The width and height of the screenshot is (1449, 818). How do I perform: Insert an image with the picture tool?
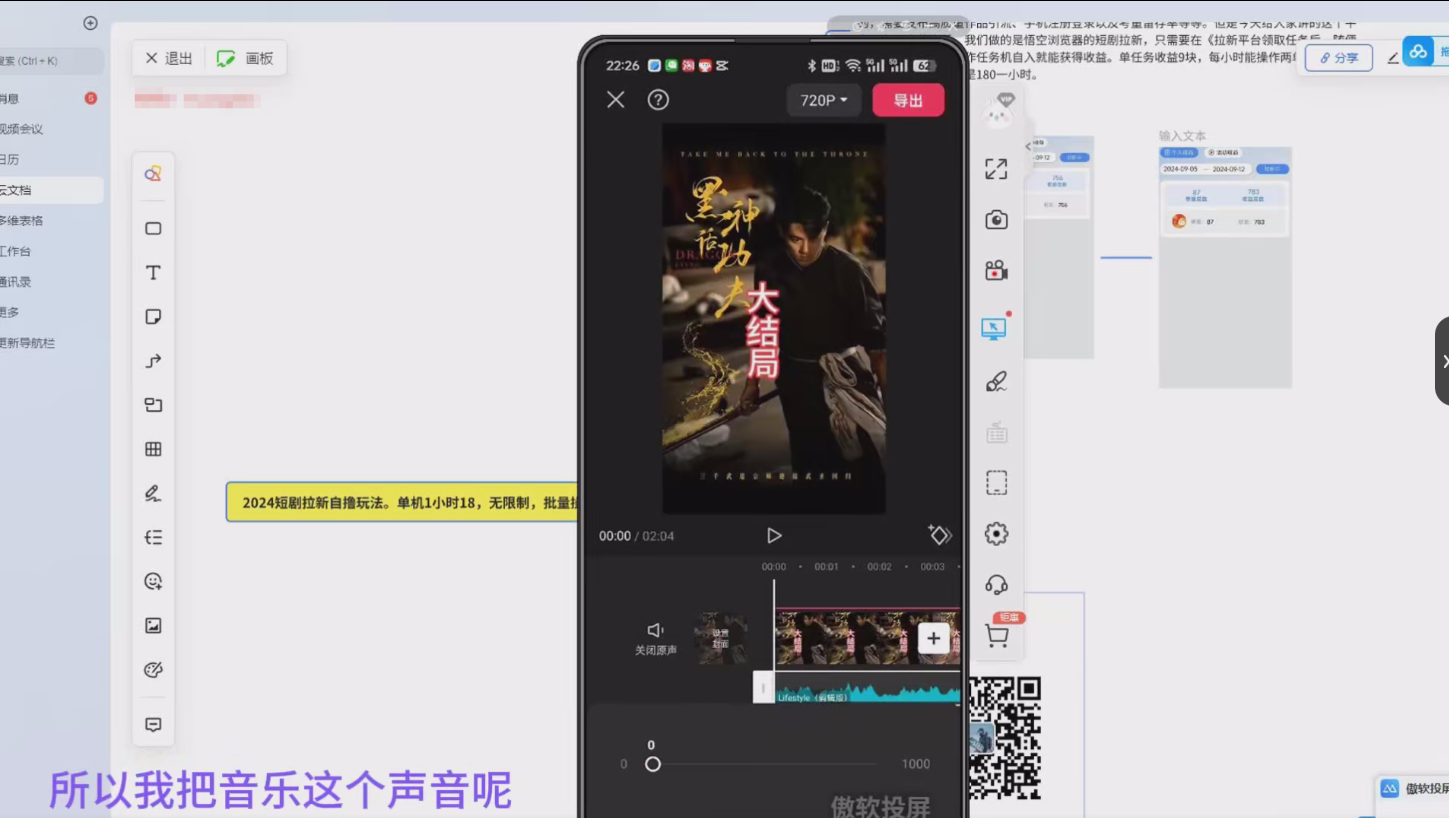[153, 625]
